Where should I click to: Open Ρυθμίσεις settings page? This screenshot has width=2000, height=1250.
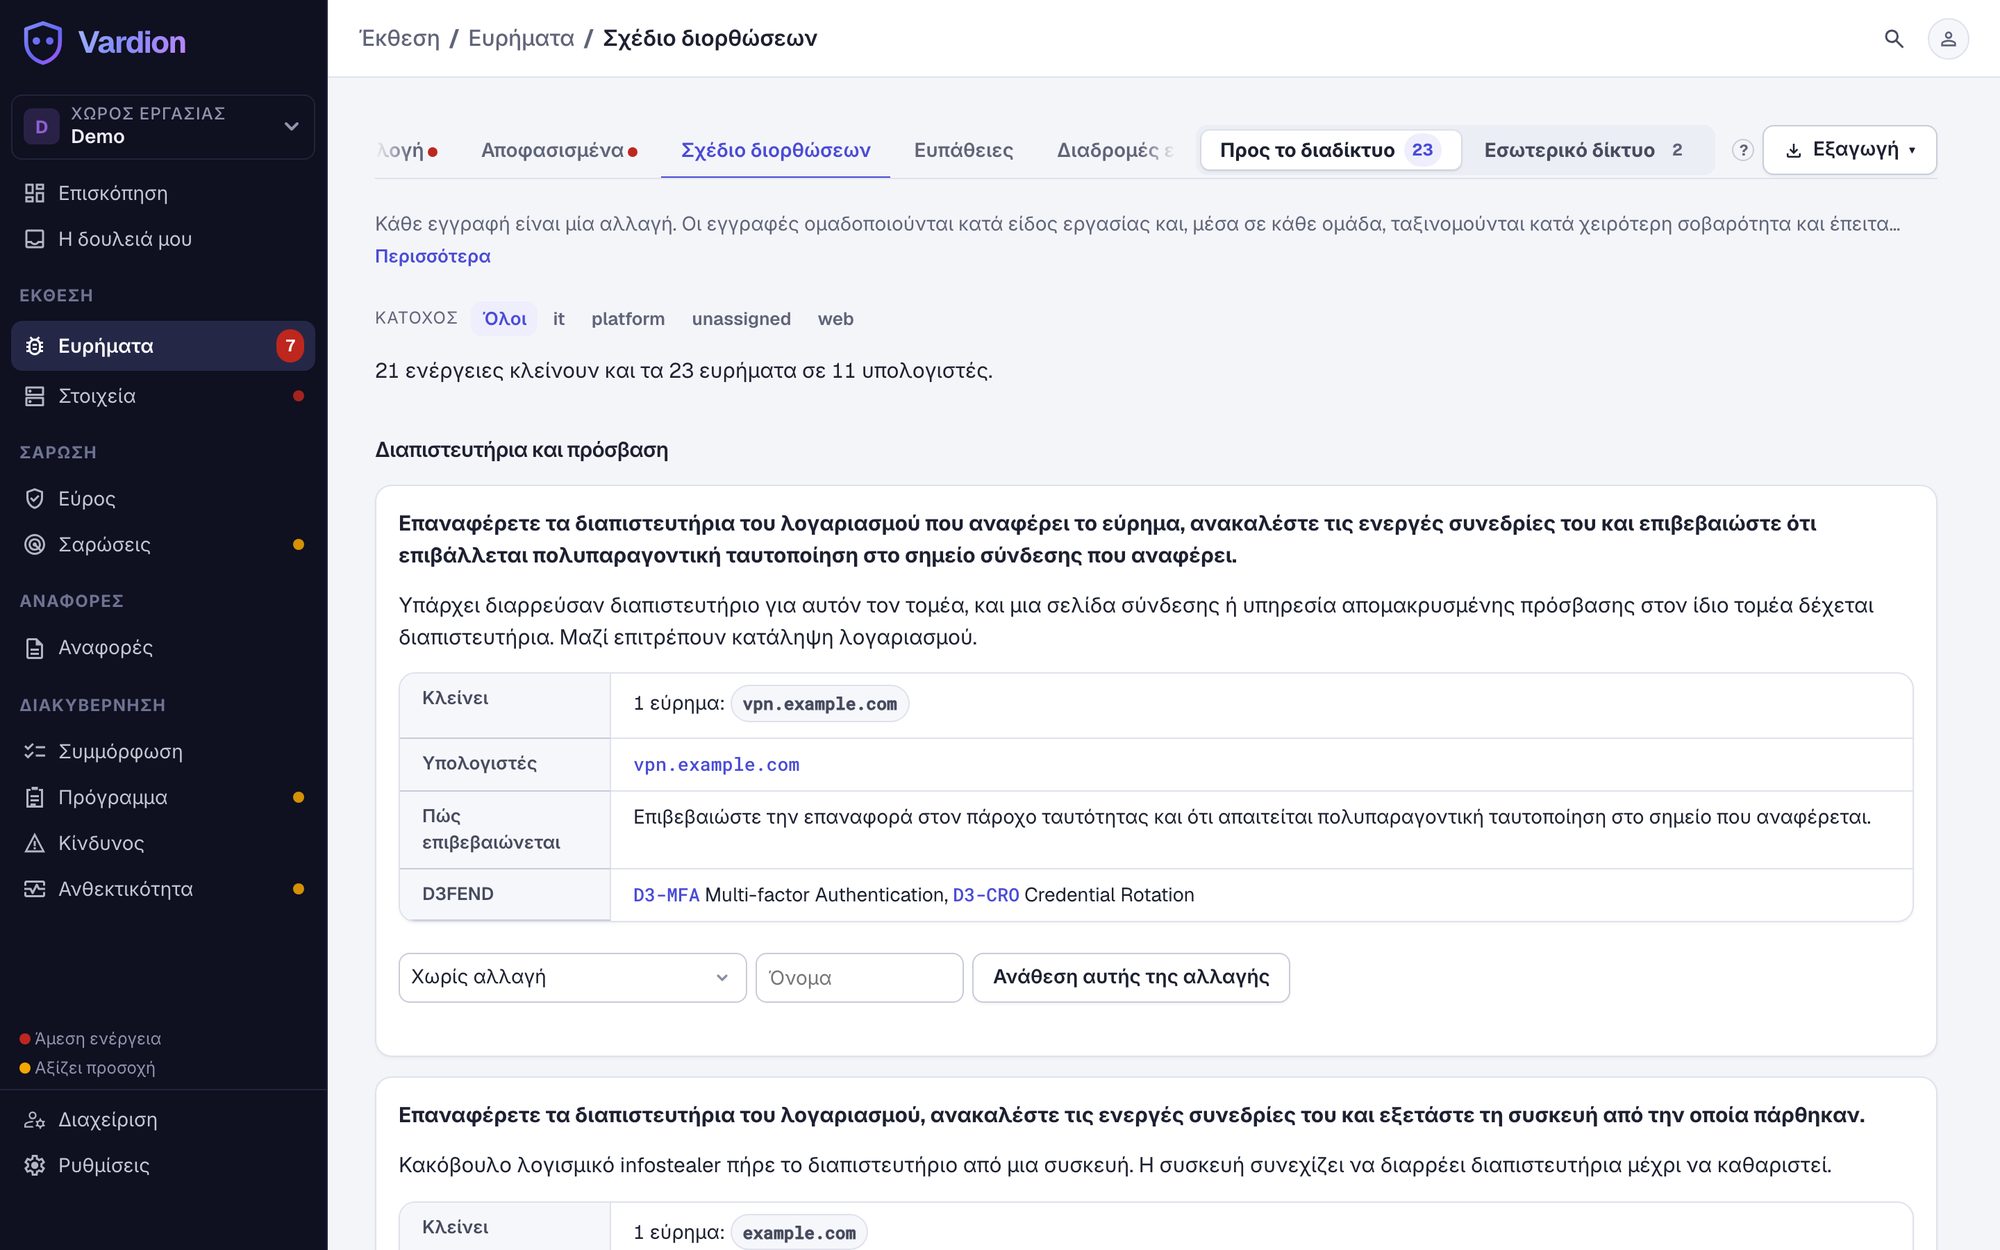click(x=163, y=1165)
